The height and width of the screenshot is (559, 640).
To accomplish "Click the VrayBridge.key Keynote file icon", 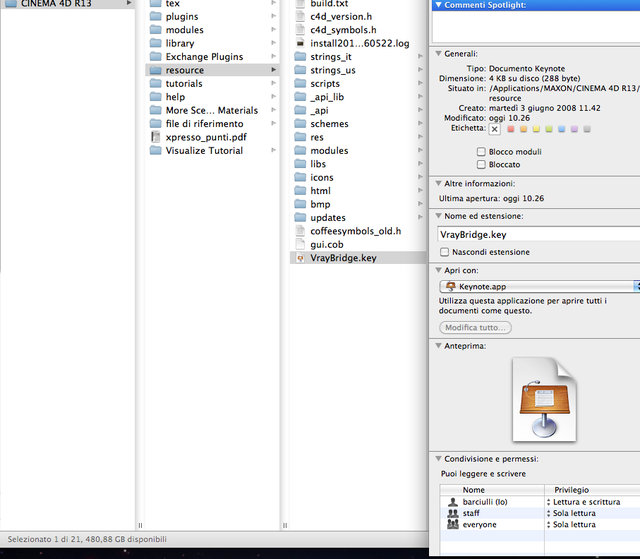I will (300, 258).
